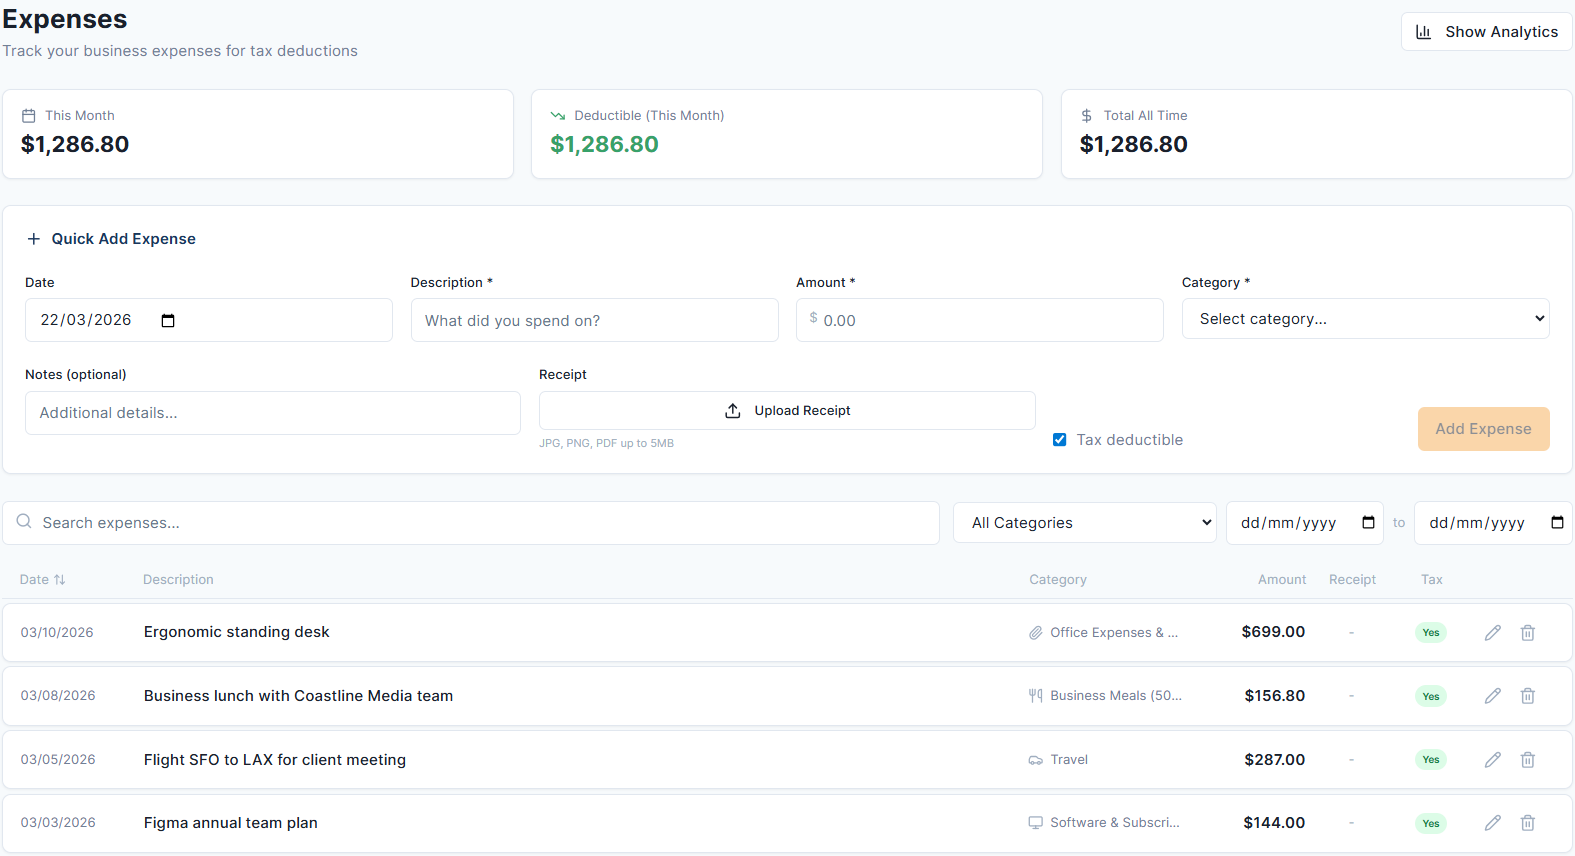This screenshot has width=1575, height=856.
Task: Click the Notes additional details field
Action: coord(272,413)
